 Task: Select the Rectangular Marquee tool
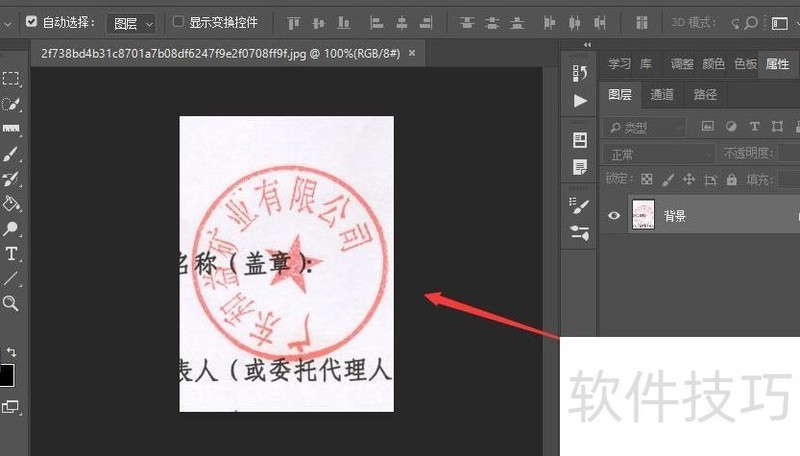tap(11, 79)
